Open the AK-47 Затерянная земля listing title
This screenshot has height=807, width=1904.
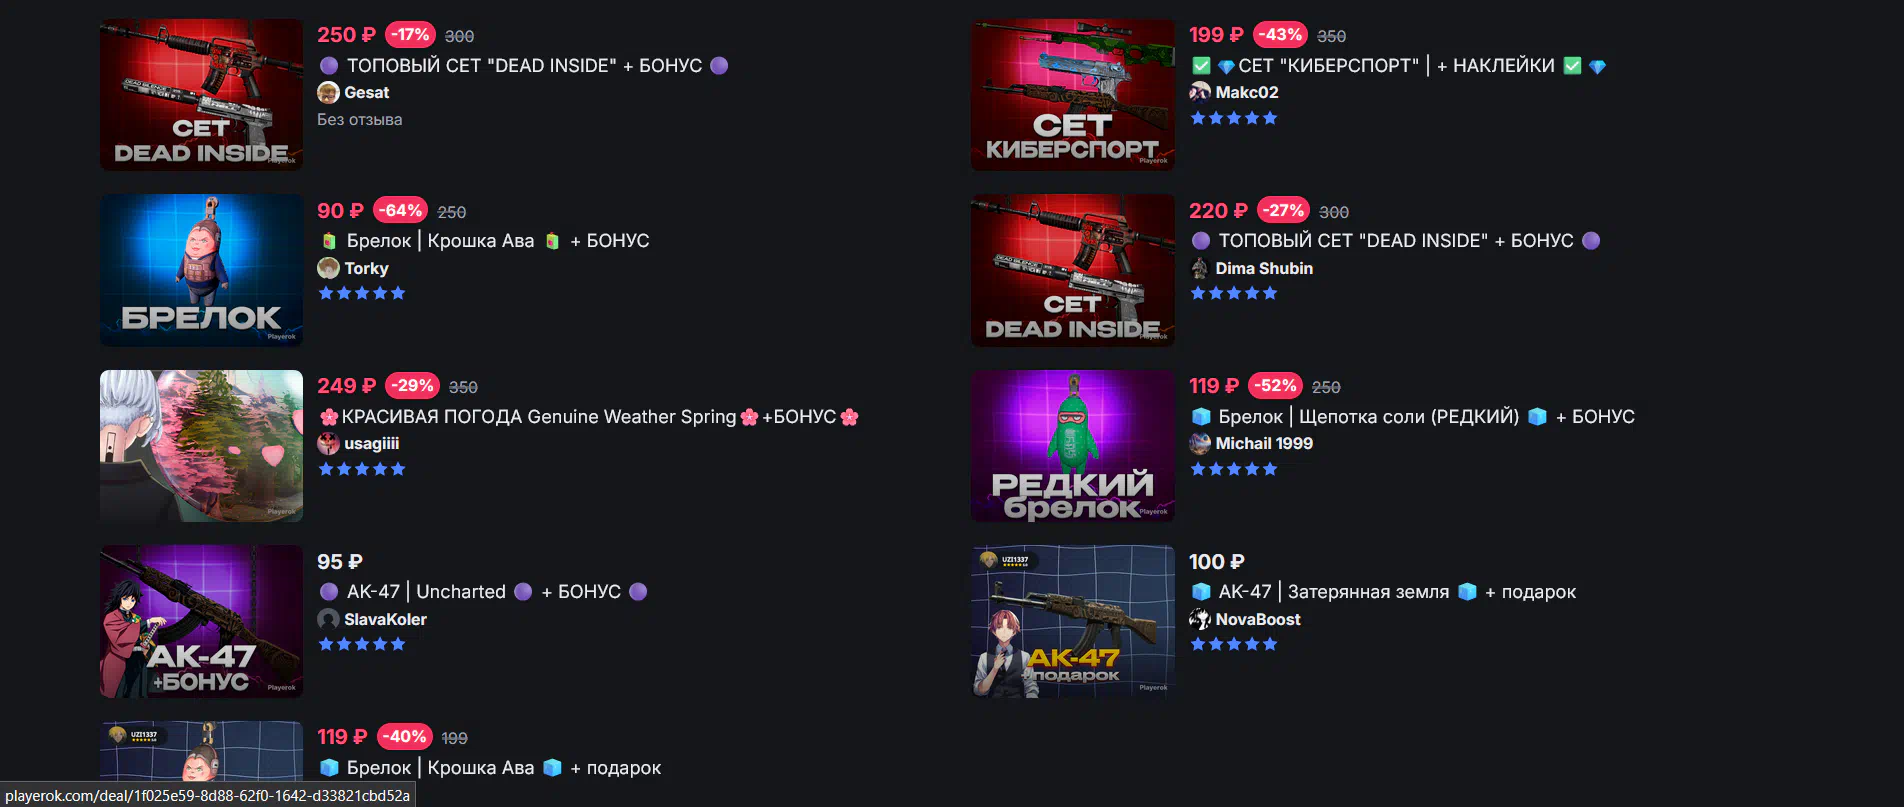pos(1383,592)
